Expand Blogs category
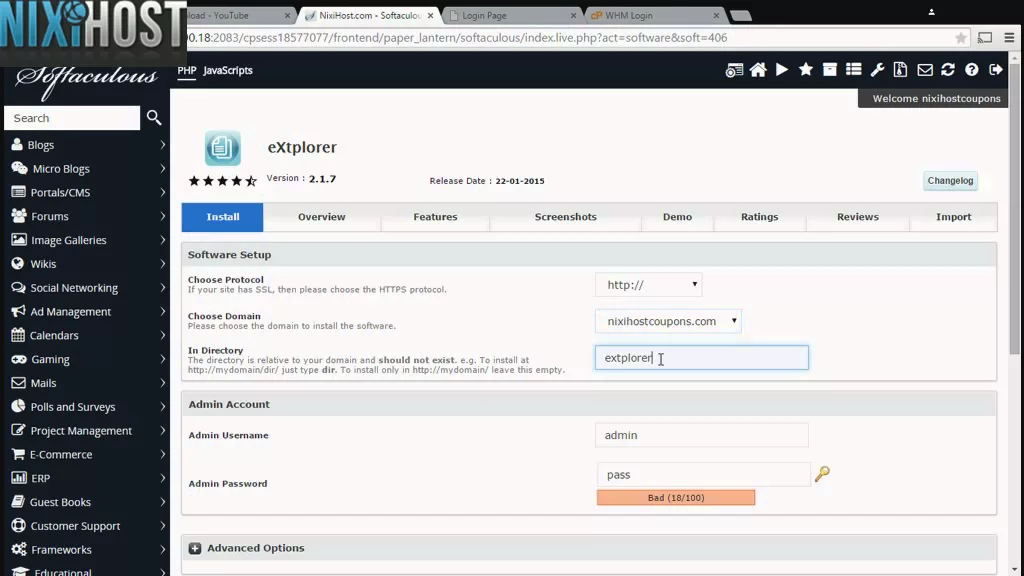The image size is (1024, 576). pyautogui.click(x=88, y=145)
